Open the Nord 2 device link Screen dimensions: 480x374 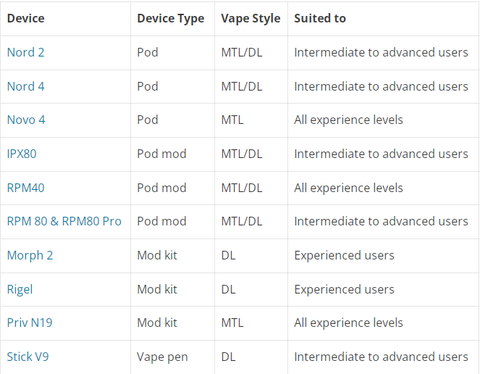point(26,52)
